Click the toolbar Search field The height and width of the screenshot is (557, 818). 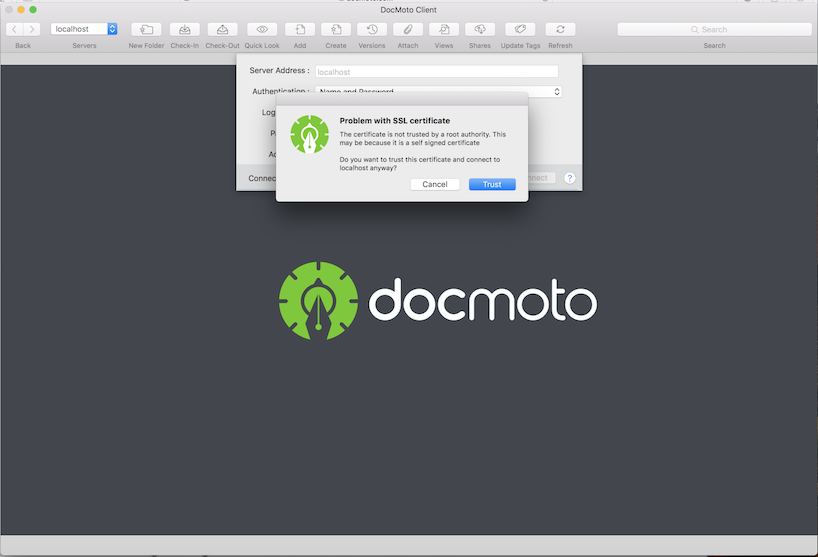point(714,29)
